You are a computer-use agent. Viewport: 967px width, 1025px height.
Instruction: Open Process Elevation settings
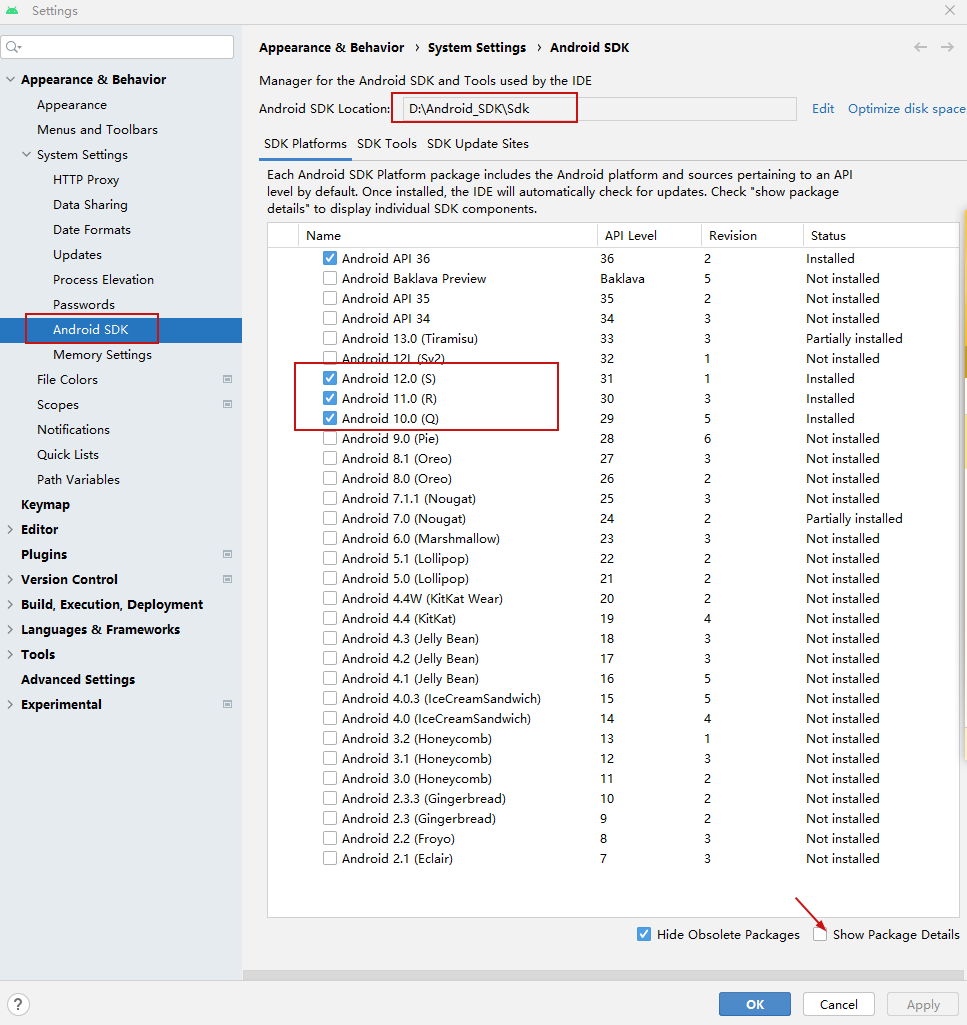pos(103,279)
